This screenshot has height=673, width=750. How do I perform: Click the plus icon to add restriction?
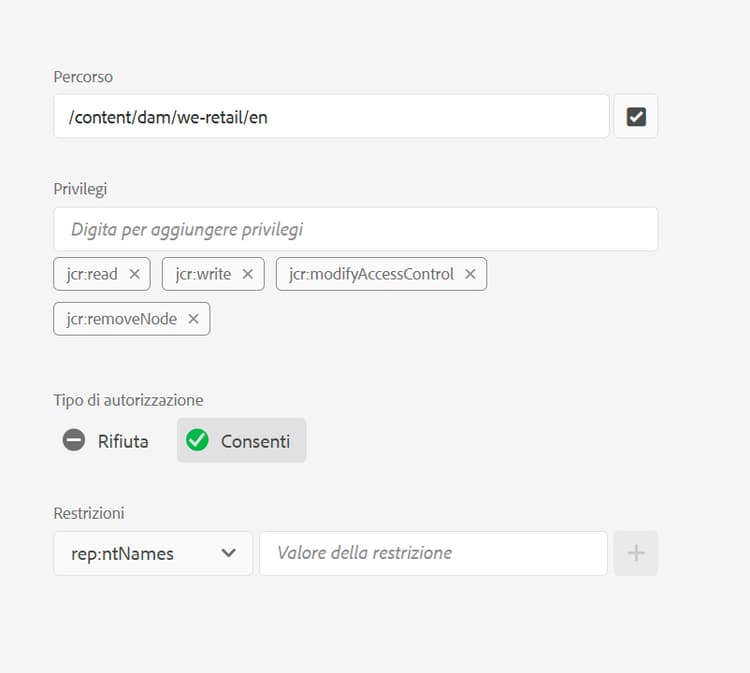coord(636,553)
